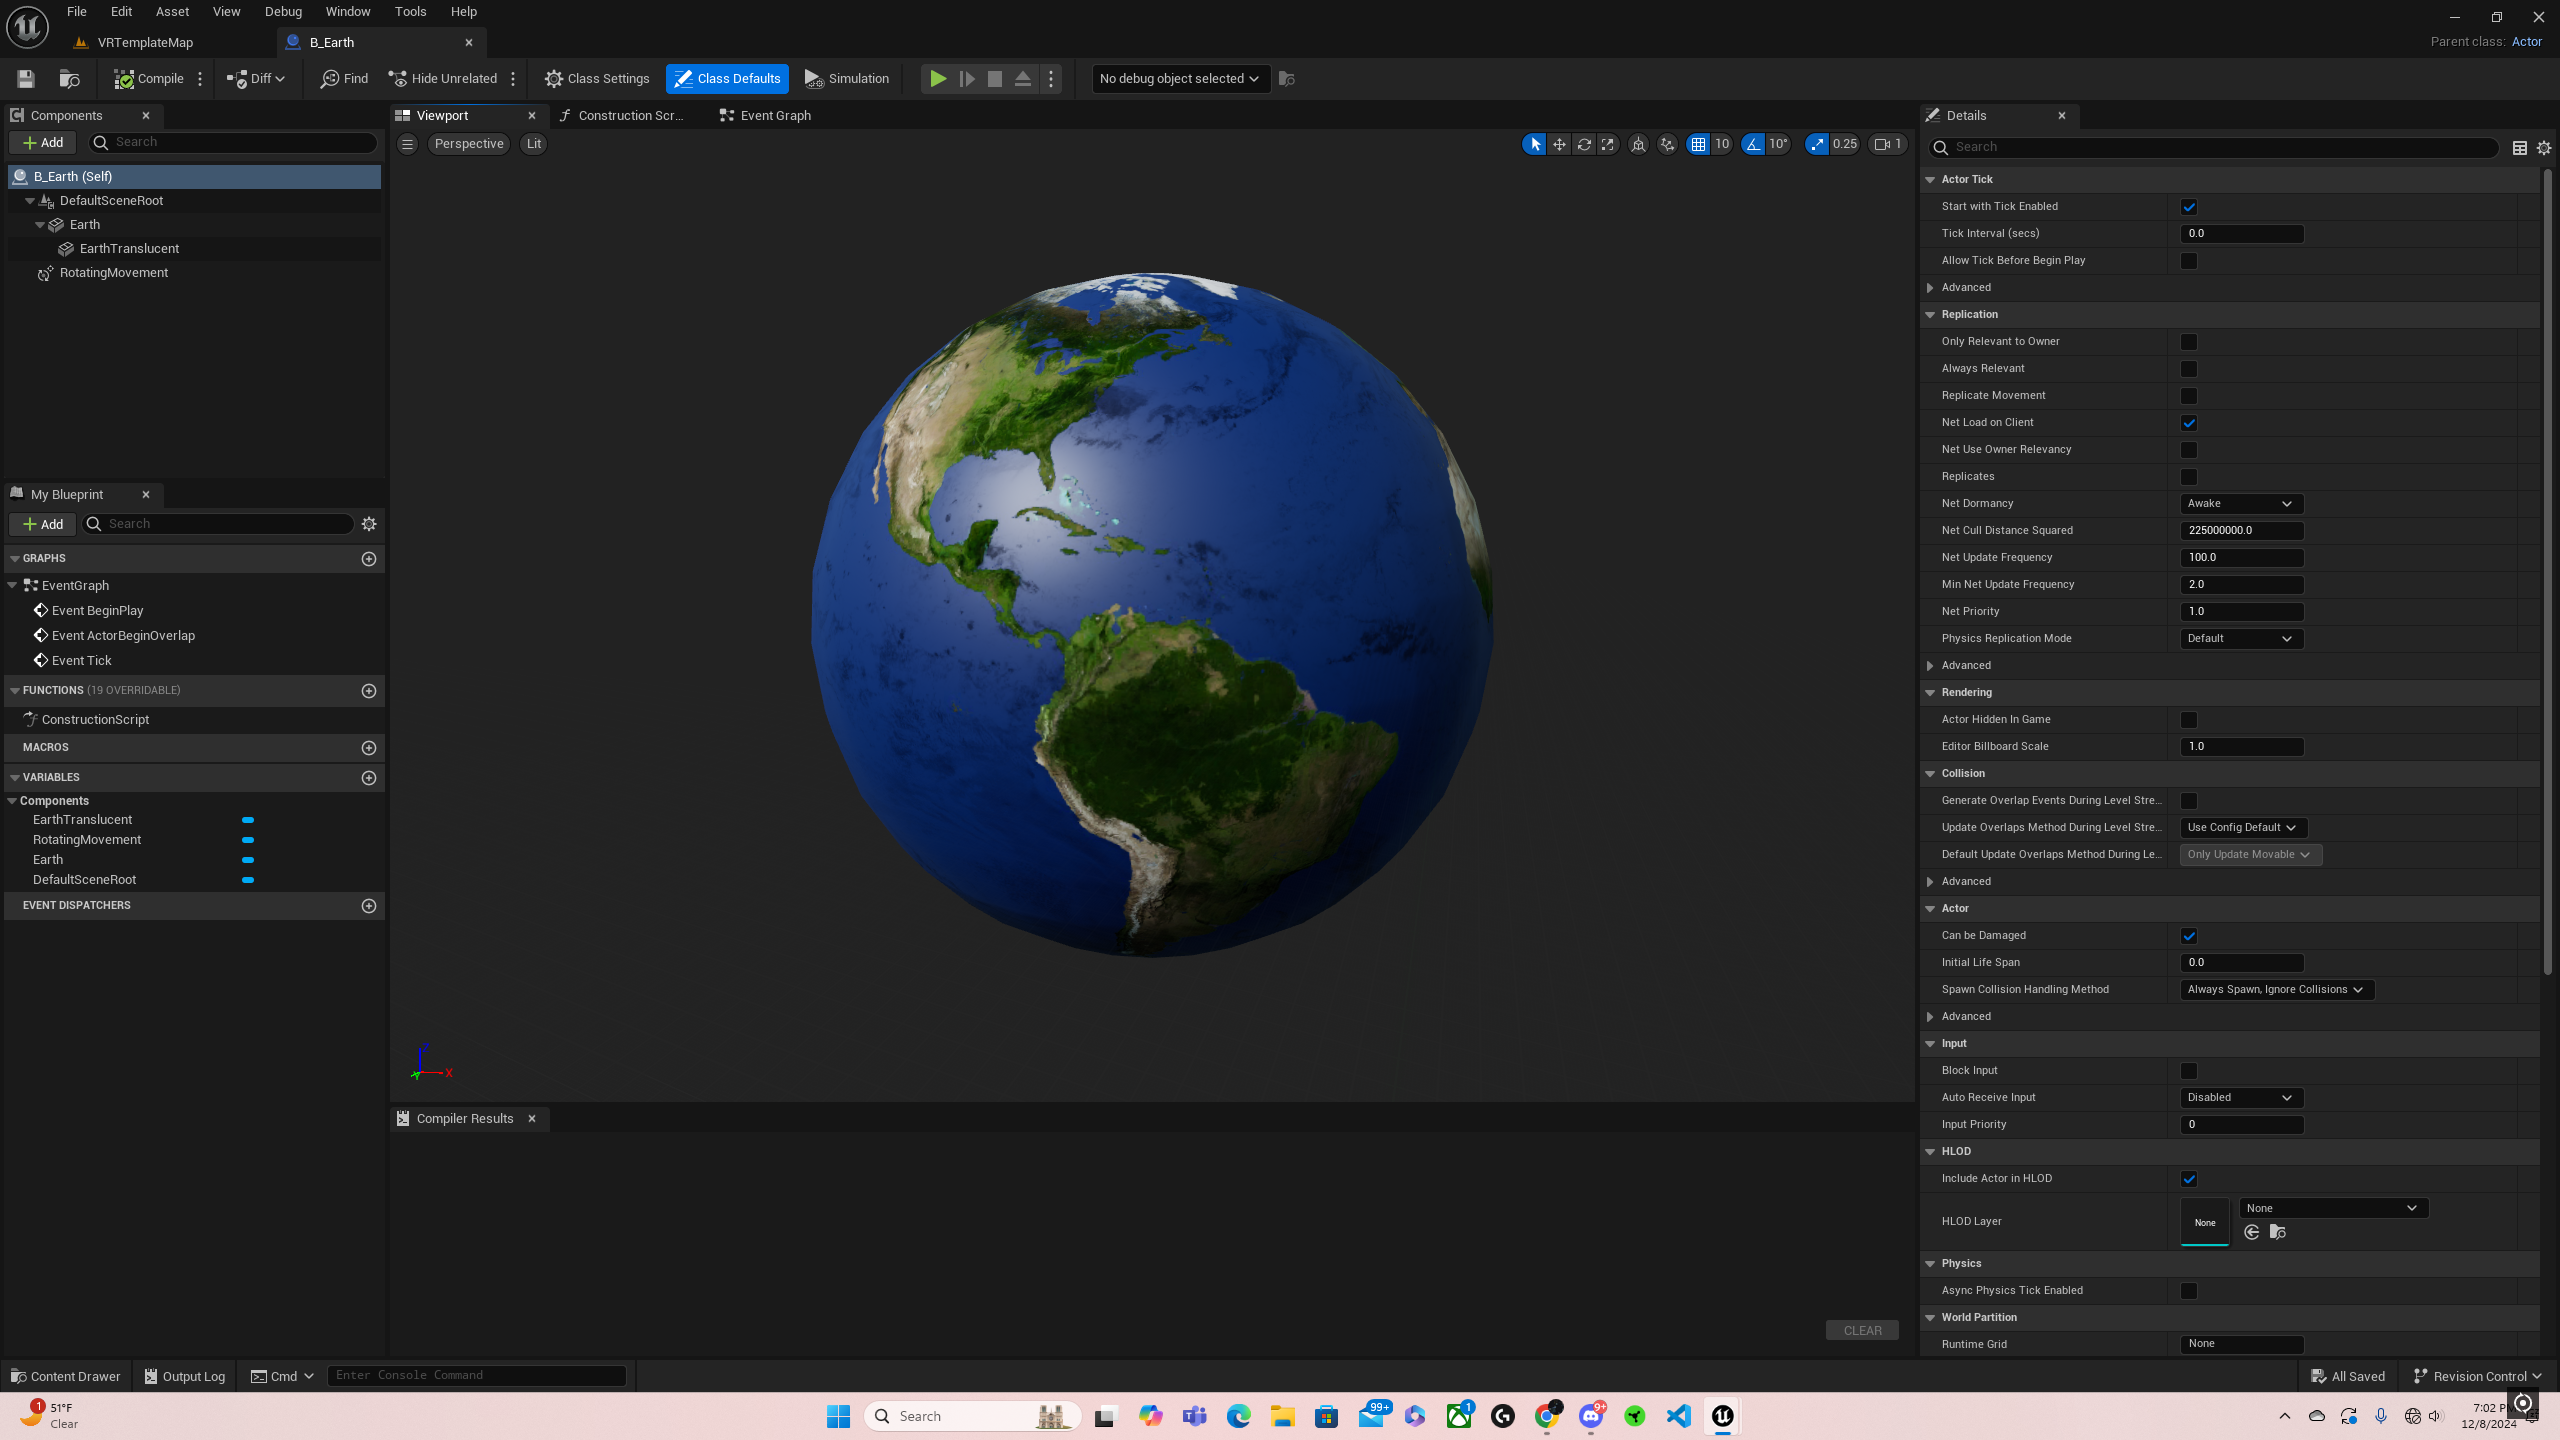Screen dimensions: 2560x1440
Task: Check Actor Hidden In Game
Action: click(2189, 720)
